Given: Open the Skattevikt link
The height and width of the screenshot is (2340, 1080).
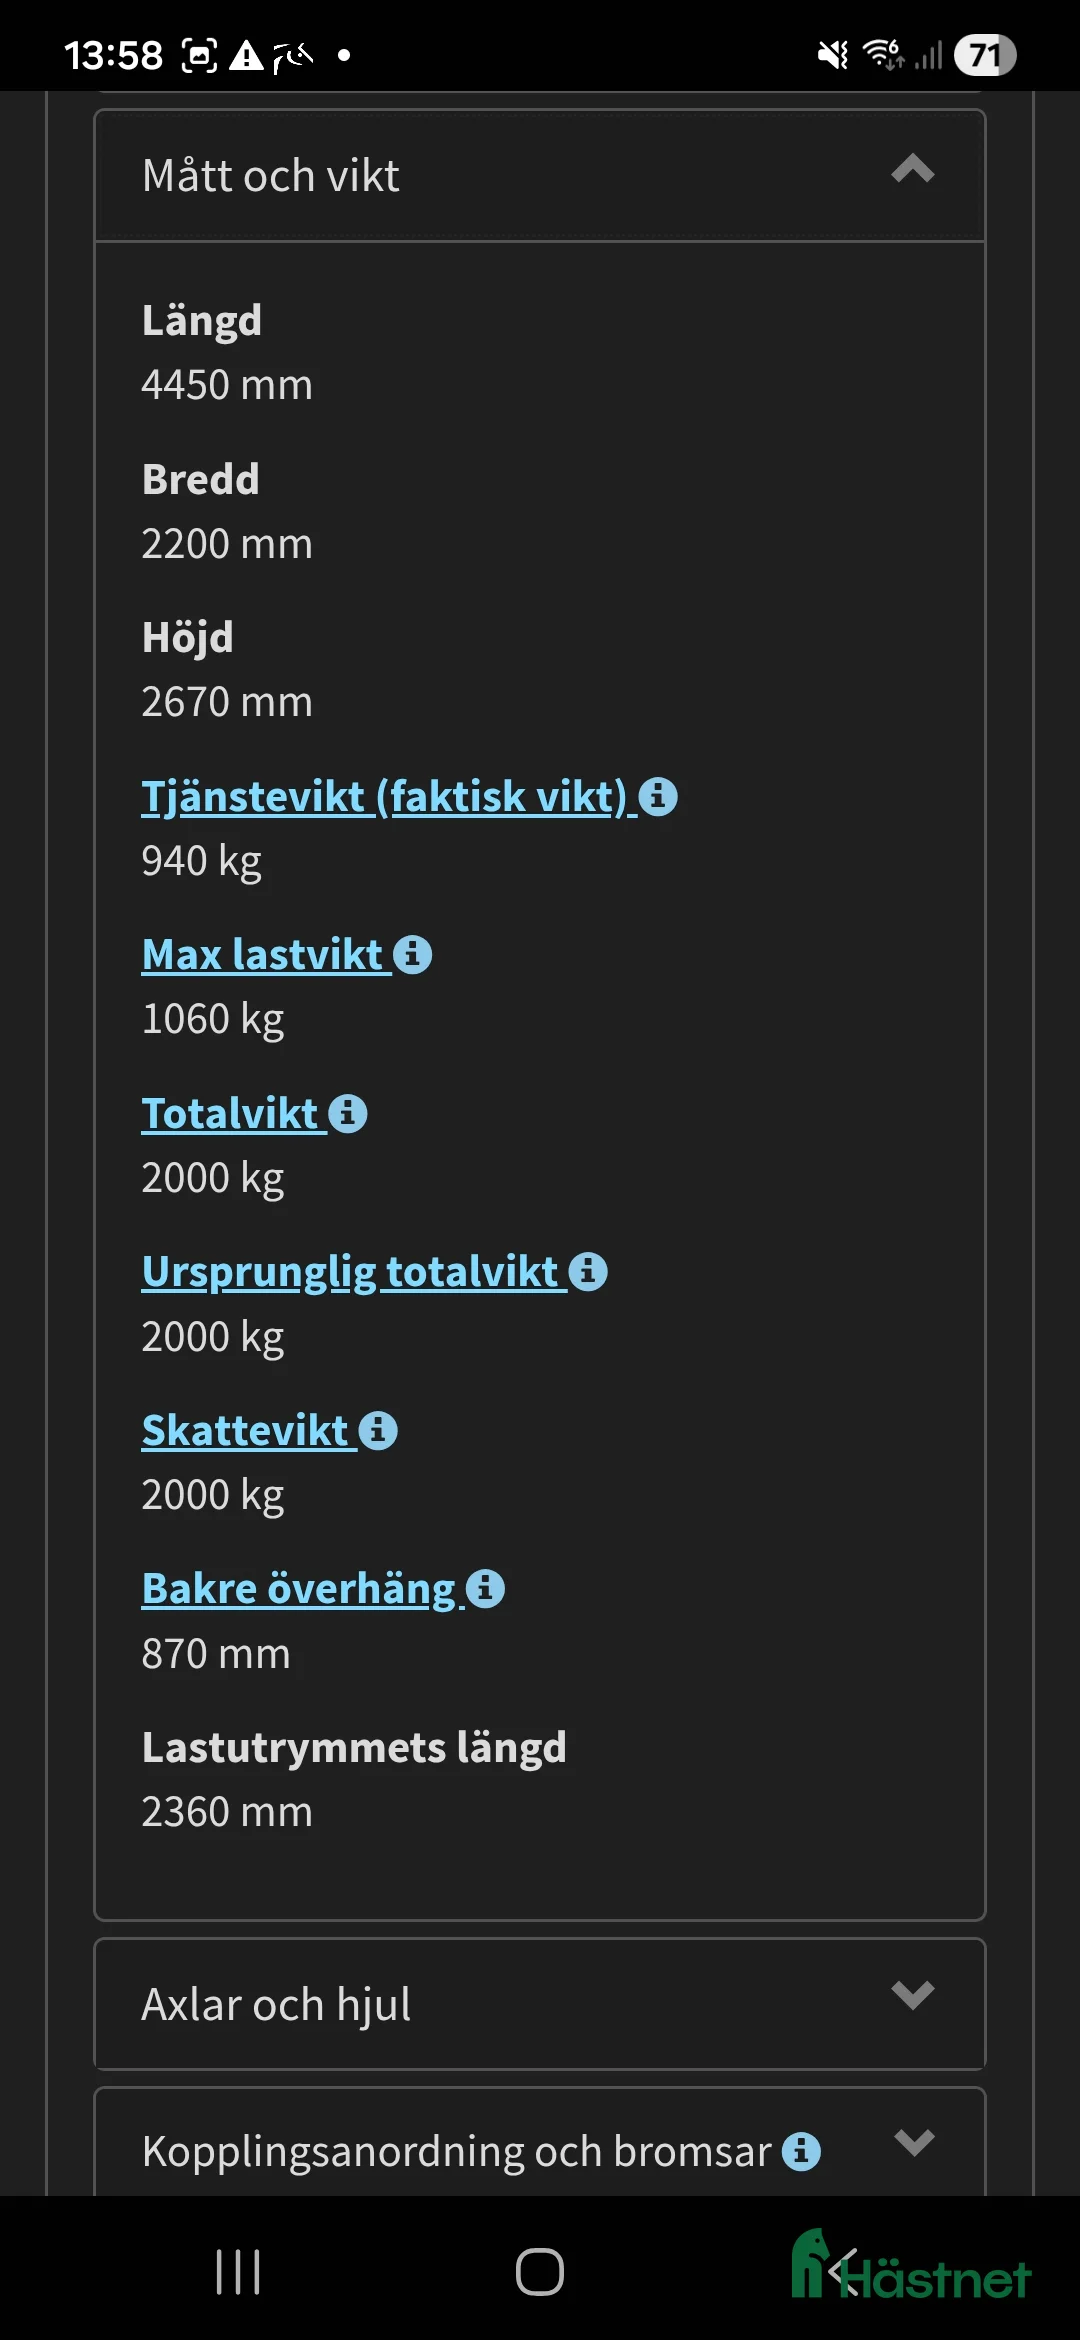Looking at the screenshot, I should [x=245, y=1431].
